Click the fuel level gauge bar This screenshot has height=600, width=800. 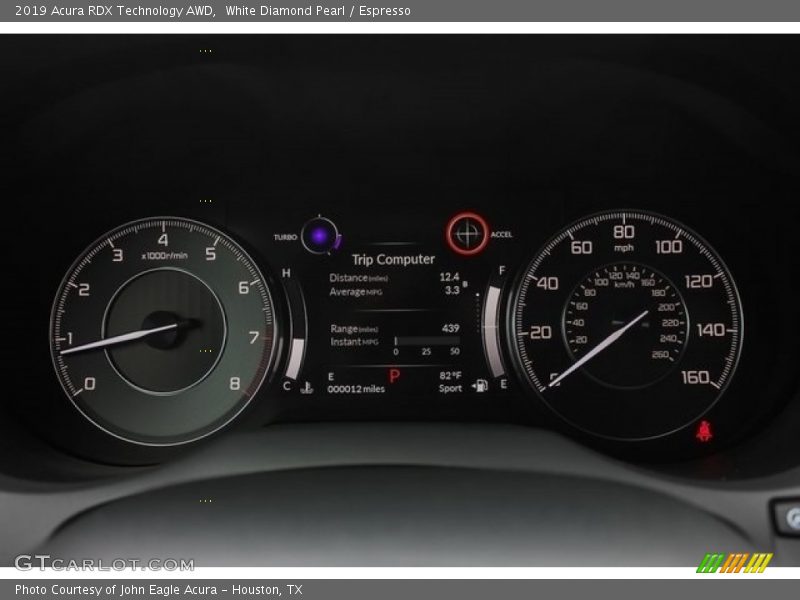[x=493, y=331]
